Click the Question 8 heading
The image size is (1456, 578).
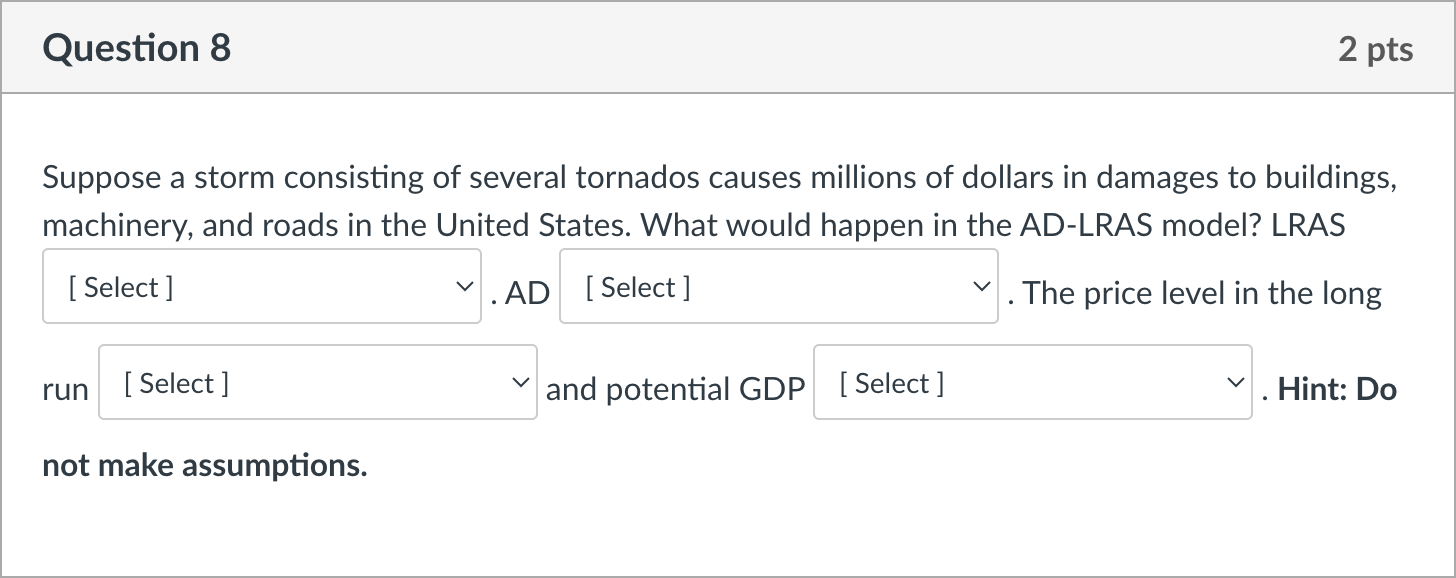click(136, 47)
